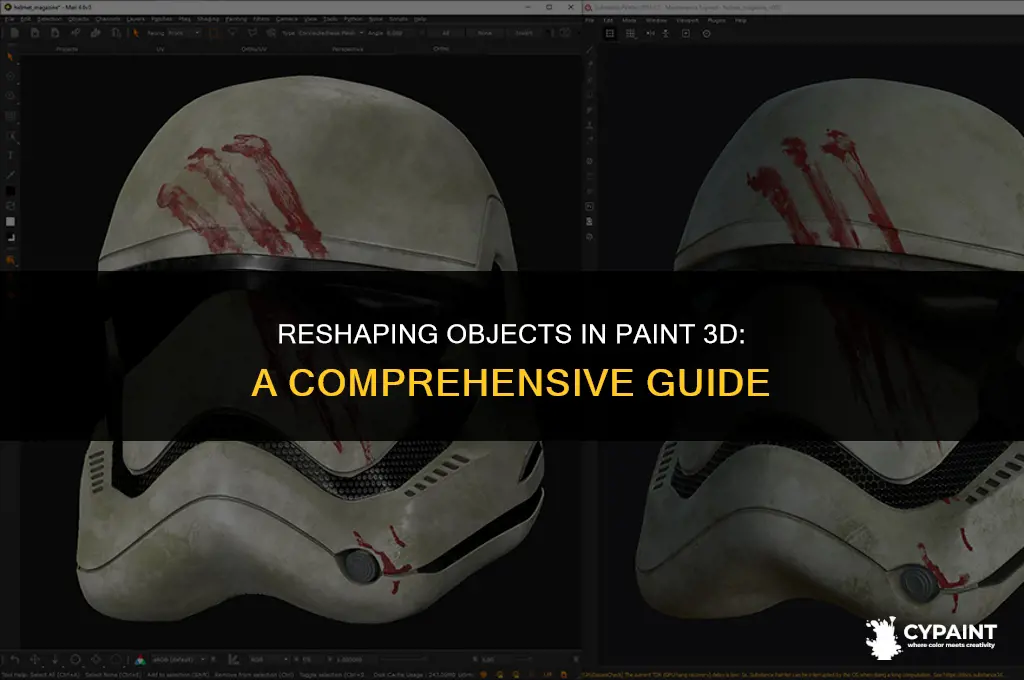Switch to the Ortho/UV tab in Mari
This screenshot has height=680, width=1024.
tap(254, 49)
